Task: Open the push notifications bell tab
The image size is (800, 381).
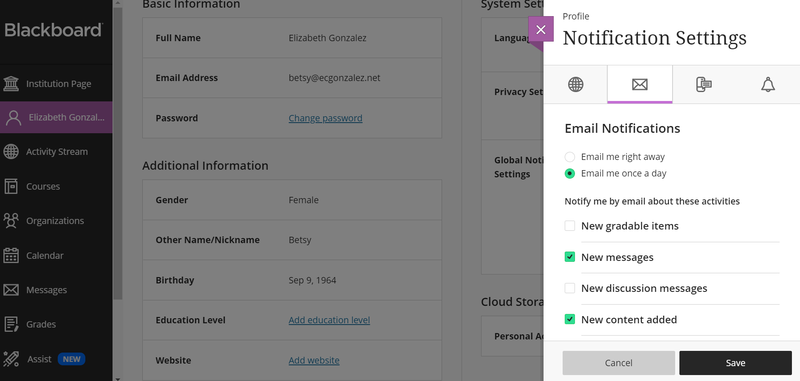Action: tap(768, 85)
